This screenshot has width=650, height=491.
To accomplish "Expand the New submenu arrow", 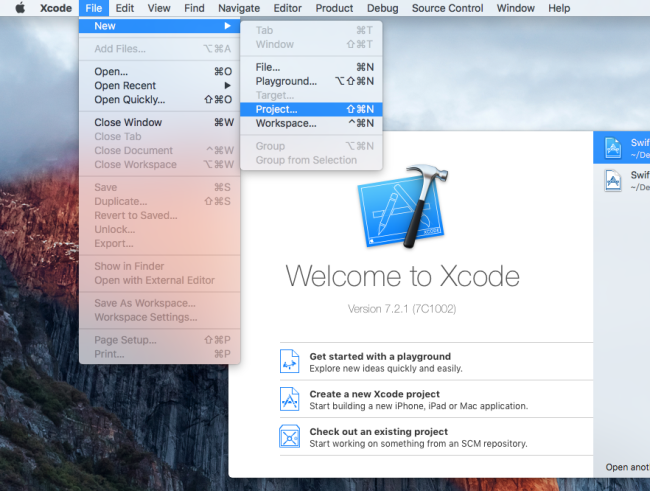I will [228, 26].
